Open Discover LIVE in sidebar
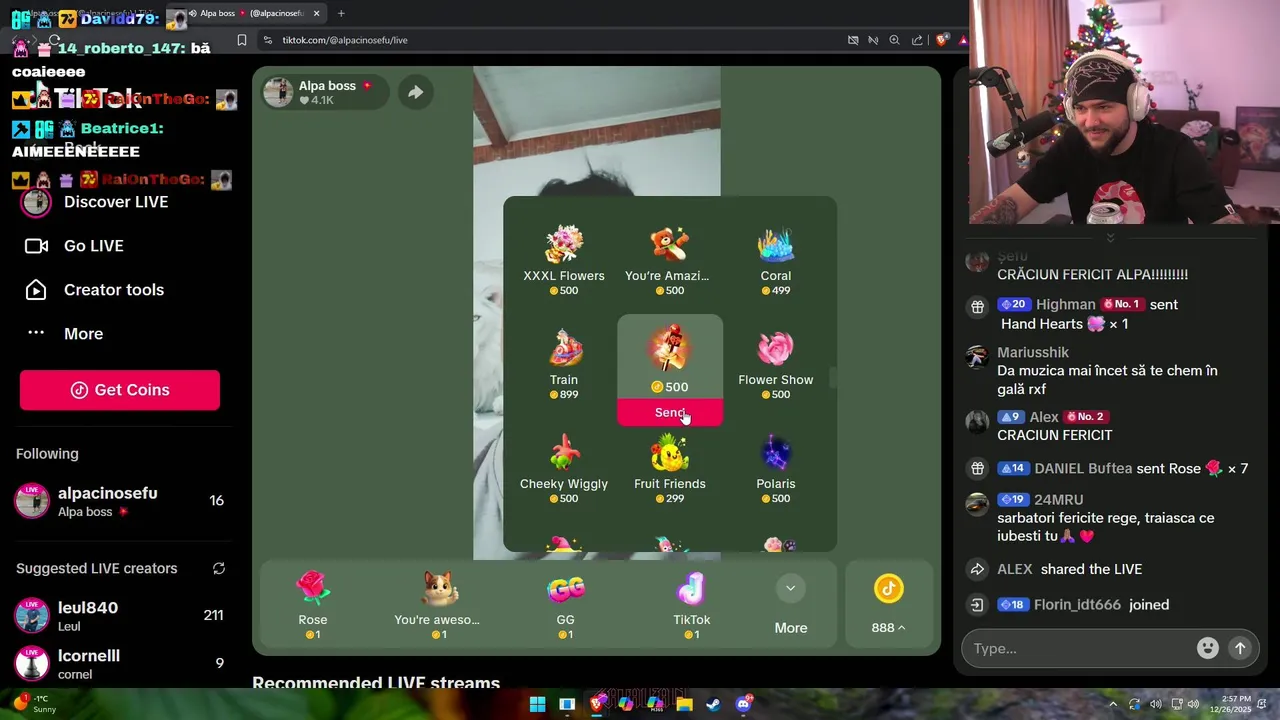 [x=116, y=202]
